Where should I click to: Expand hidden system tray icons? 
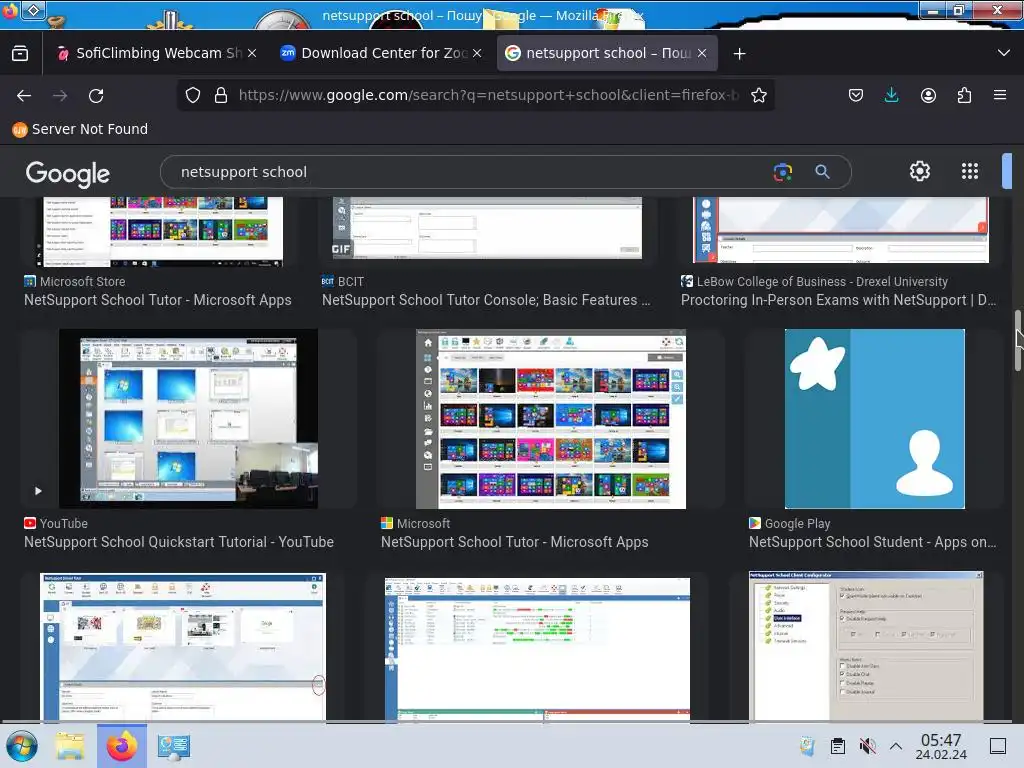[896, 746]
